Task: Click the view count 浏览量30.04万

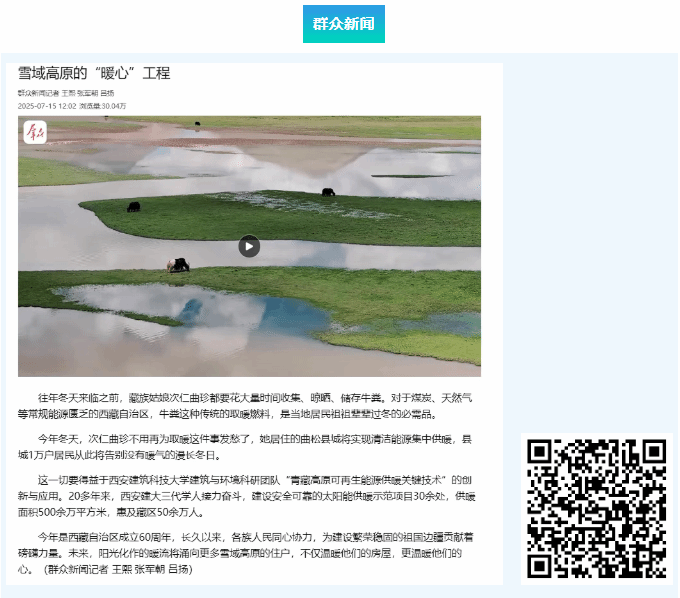Action: click(103, 105)
